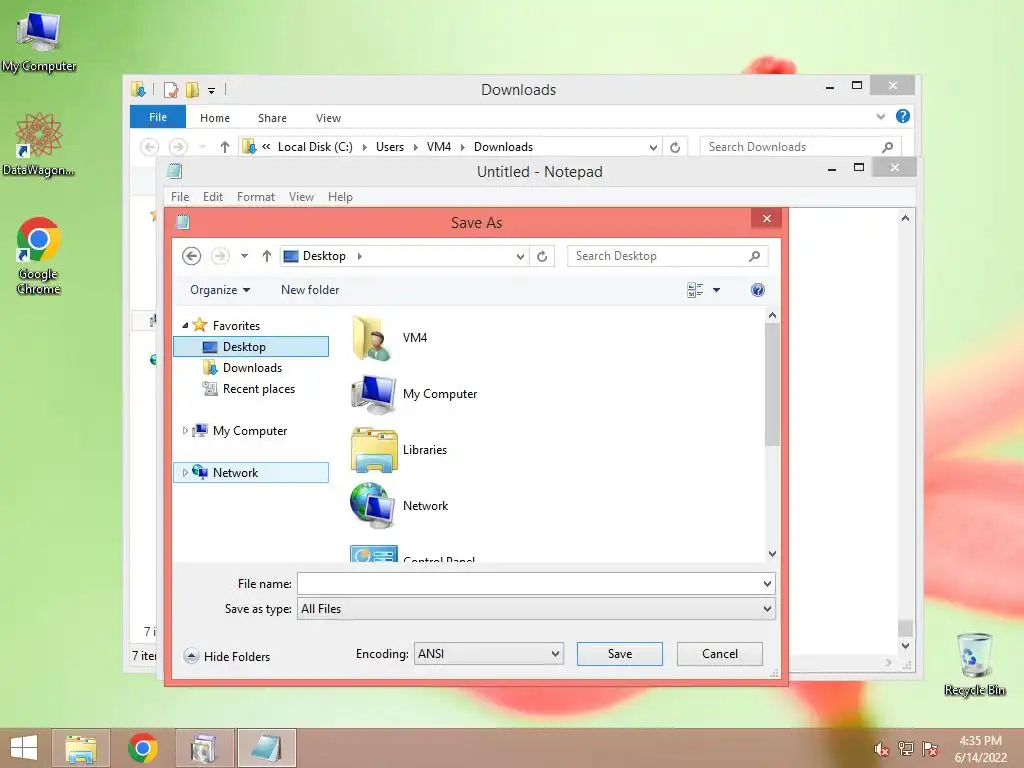Click the Search Desktop magnifier icon
This screenshot has height=768, width=1024.
754,256
